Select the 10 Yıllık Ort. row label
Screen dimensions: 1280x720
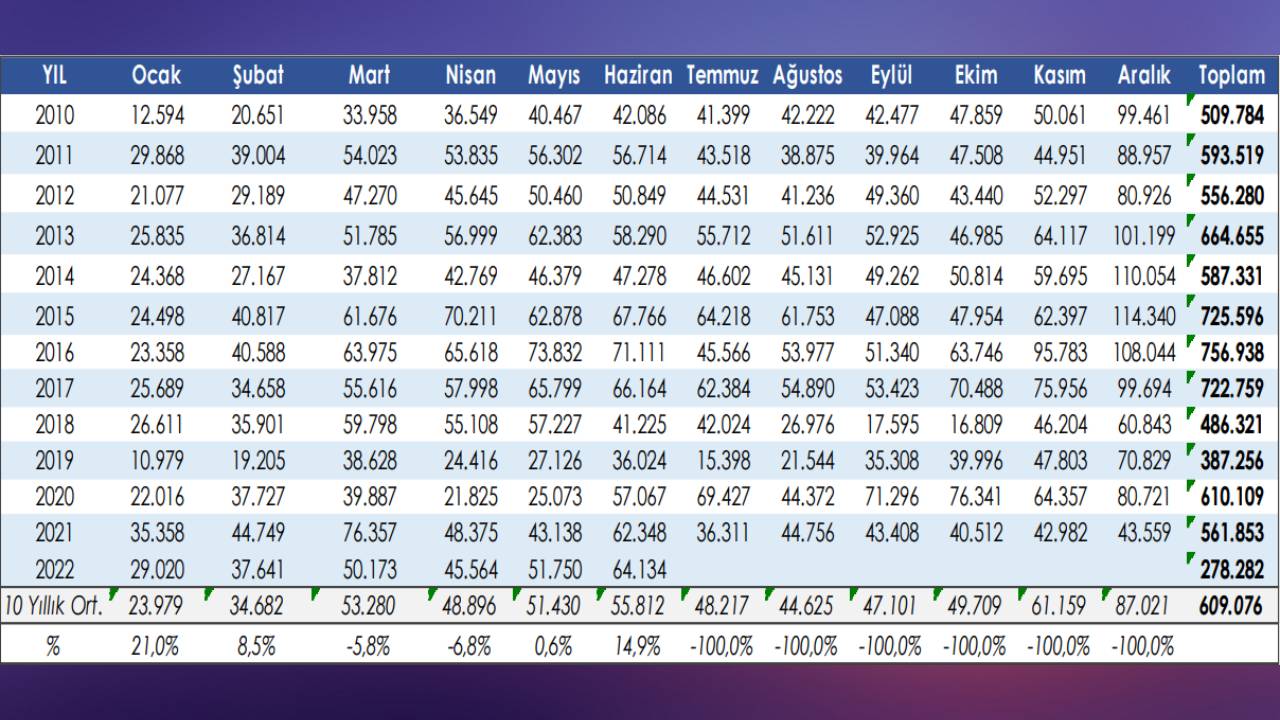coord(54,606)
